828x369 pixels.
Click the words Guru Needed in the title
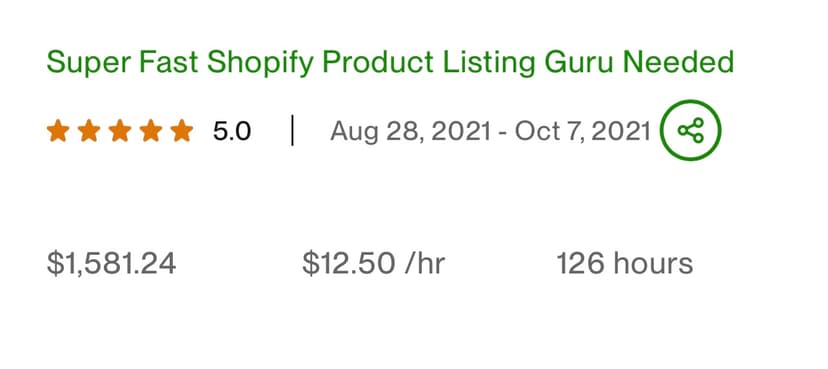click(x=639, y=62)
